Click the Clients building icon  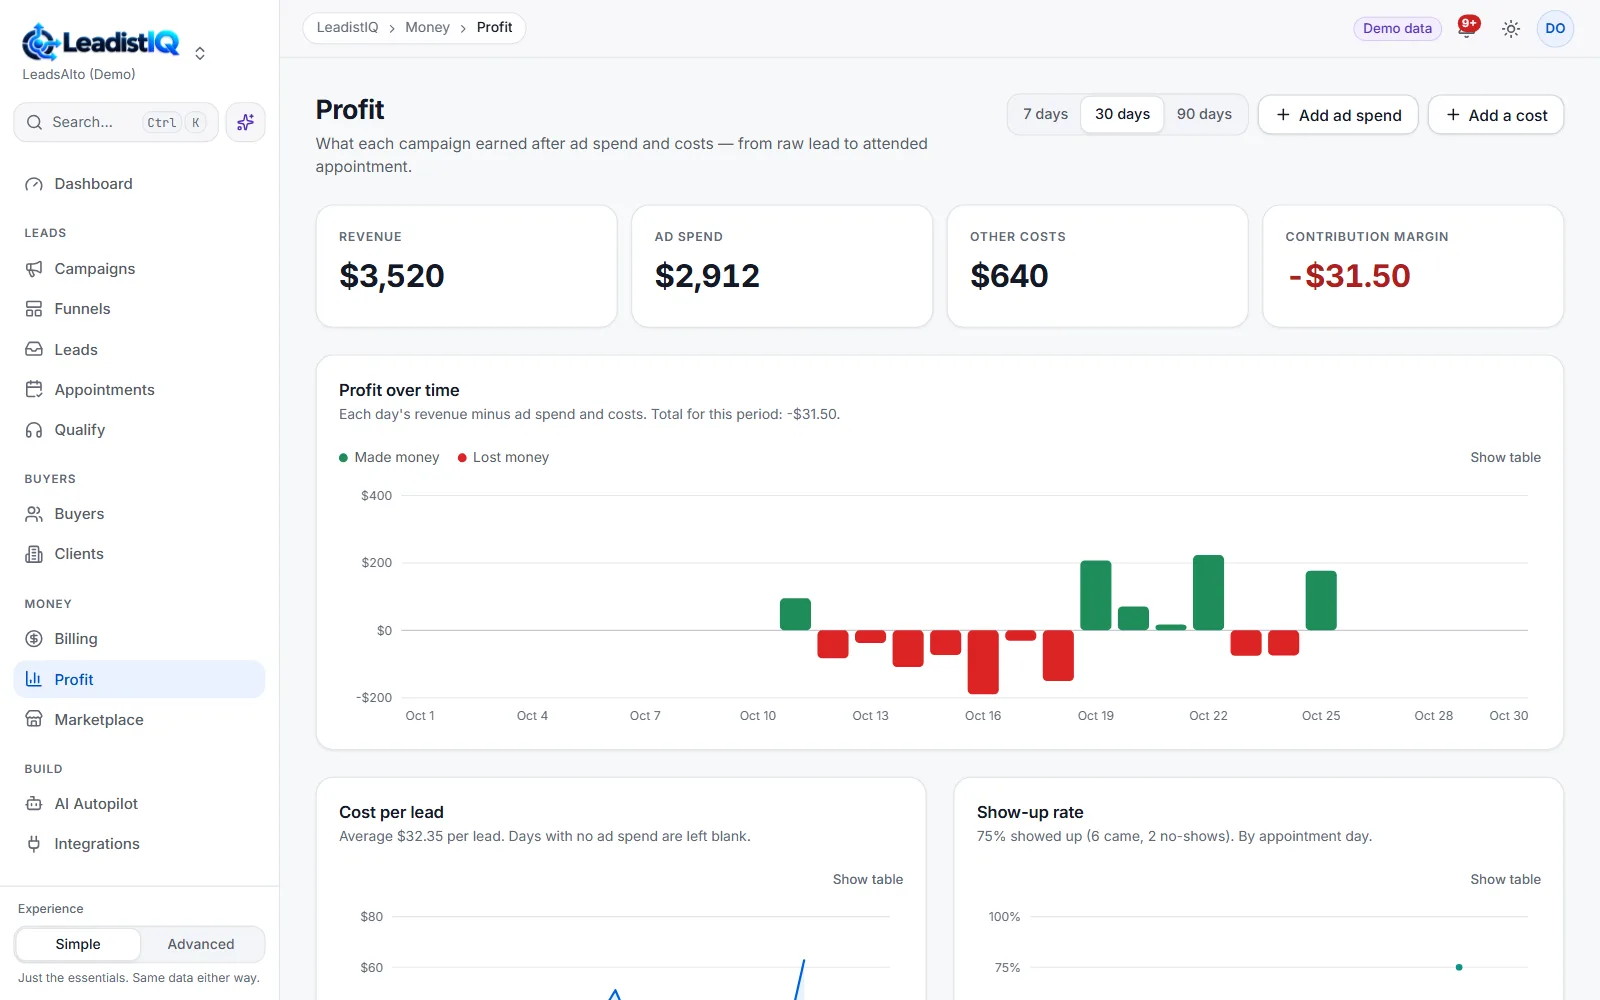(x=34, y=554)
